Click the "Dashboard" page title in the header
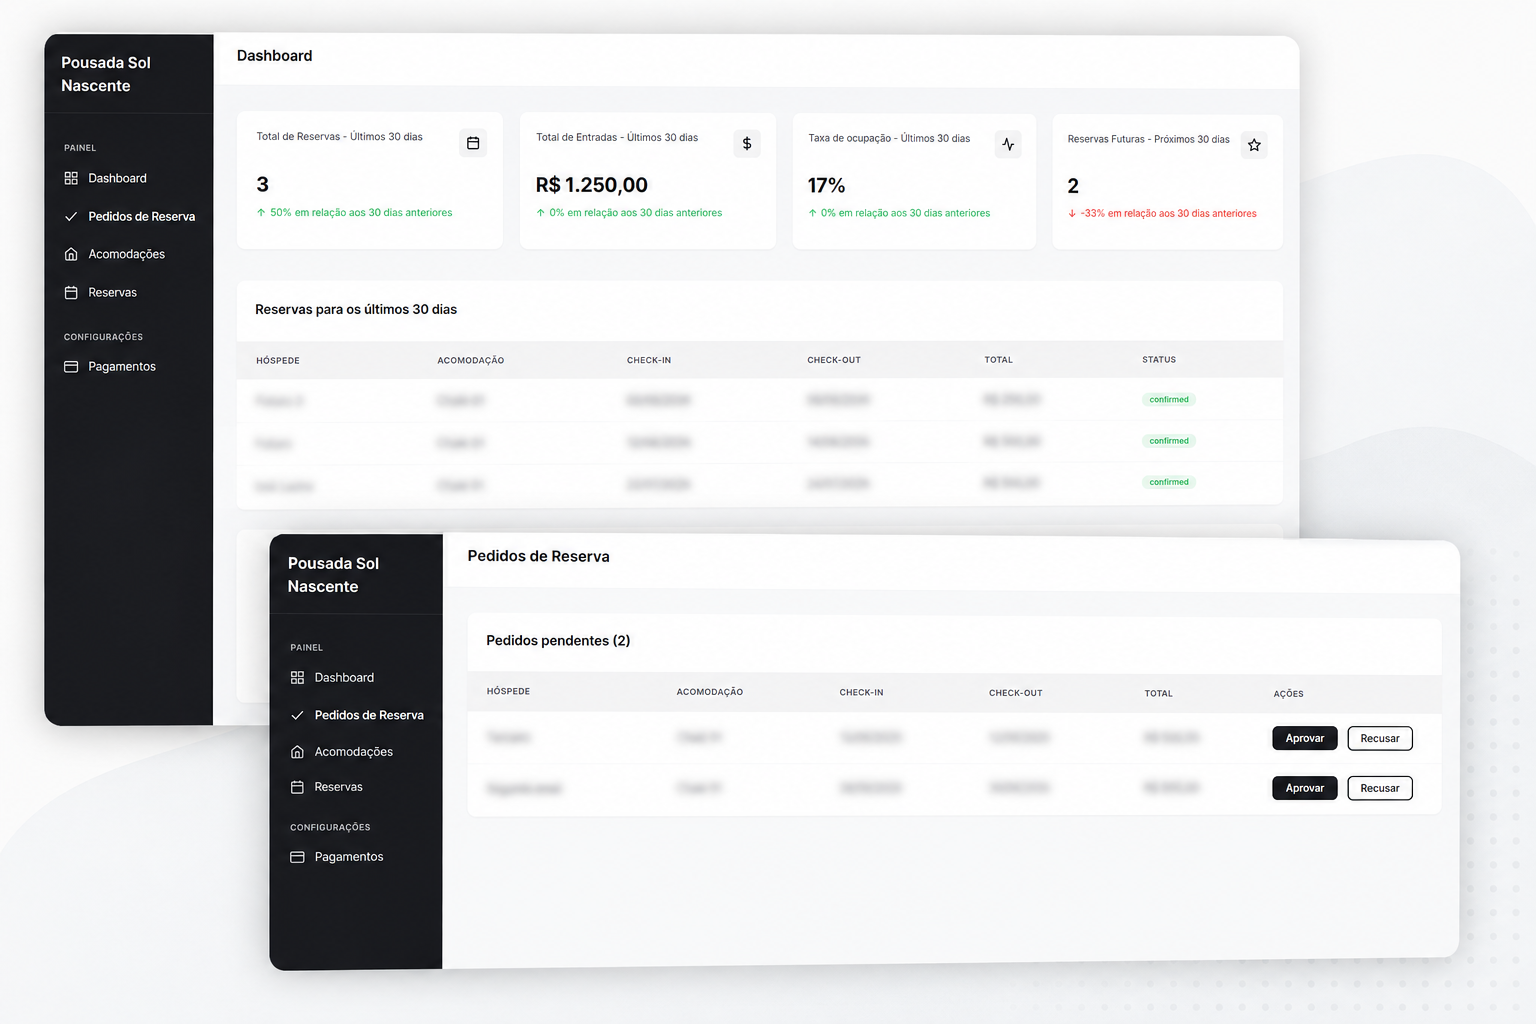1536x1024 pixels. [275, 56]
